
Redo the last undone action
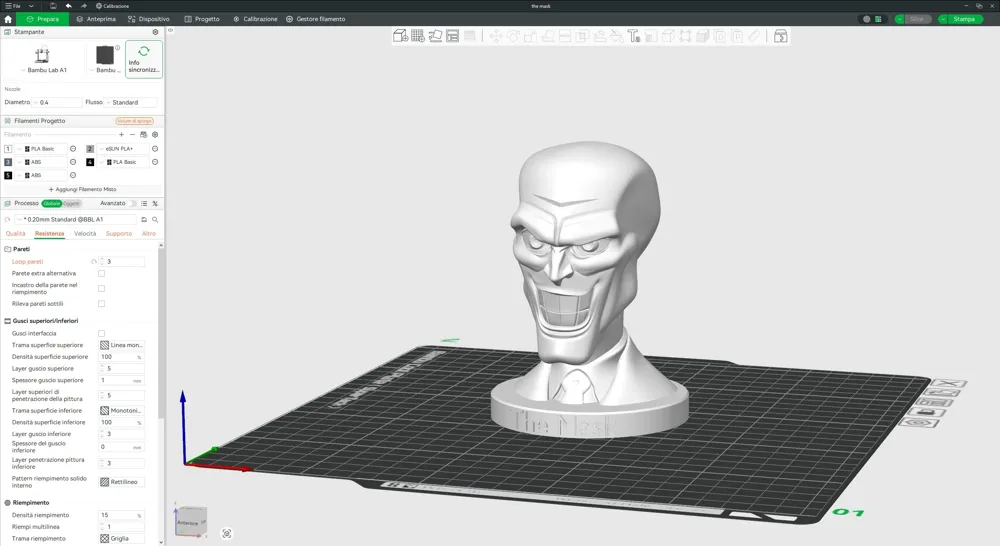tap(84, 6)
